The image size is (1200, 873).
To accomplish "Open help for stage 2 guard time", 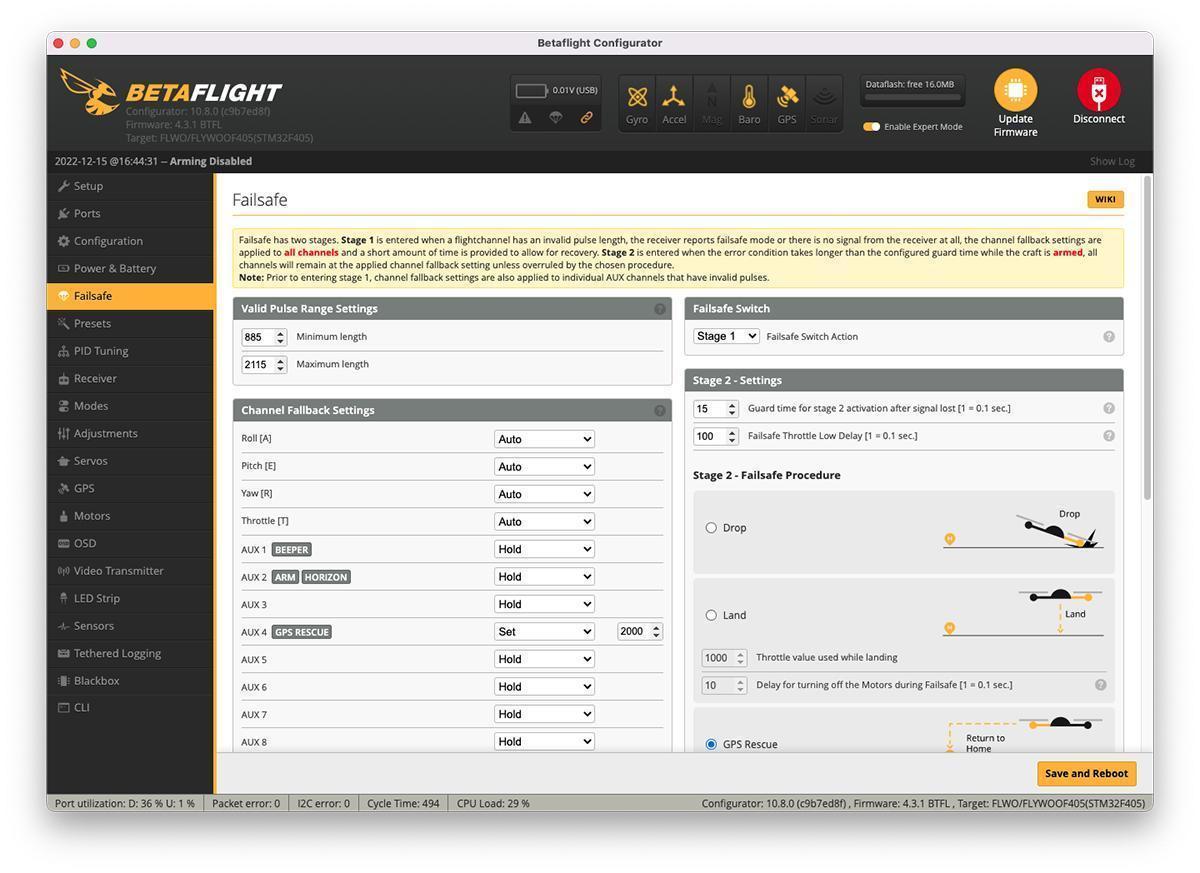I will tap(1109, 408).
